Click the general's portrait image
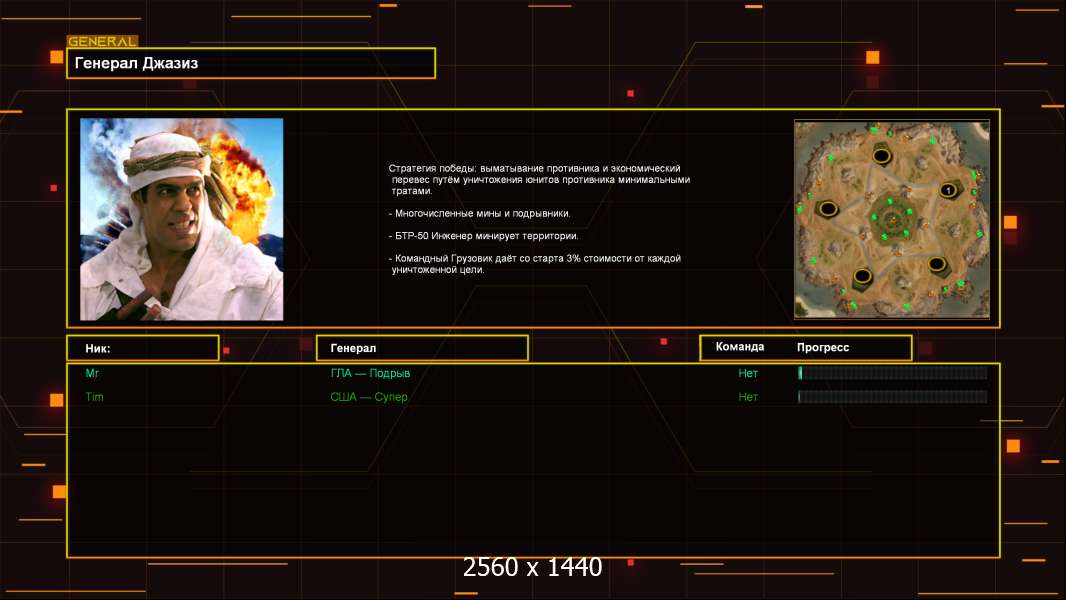Viewport: 1066px width, 600px height. pyautogui.click(x=182, y=219)
